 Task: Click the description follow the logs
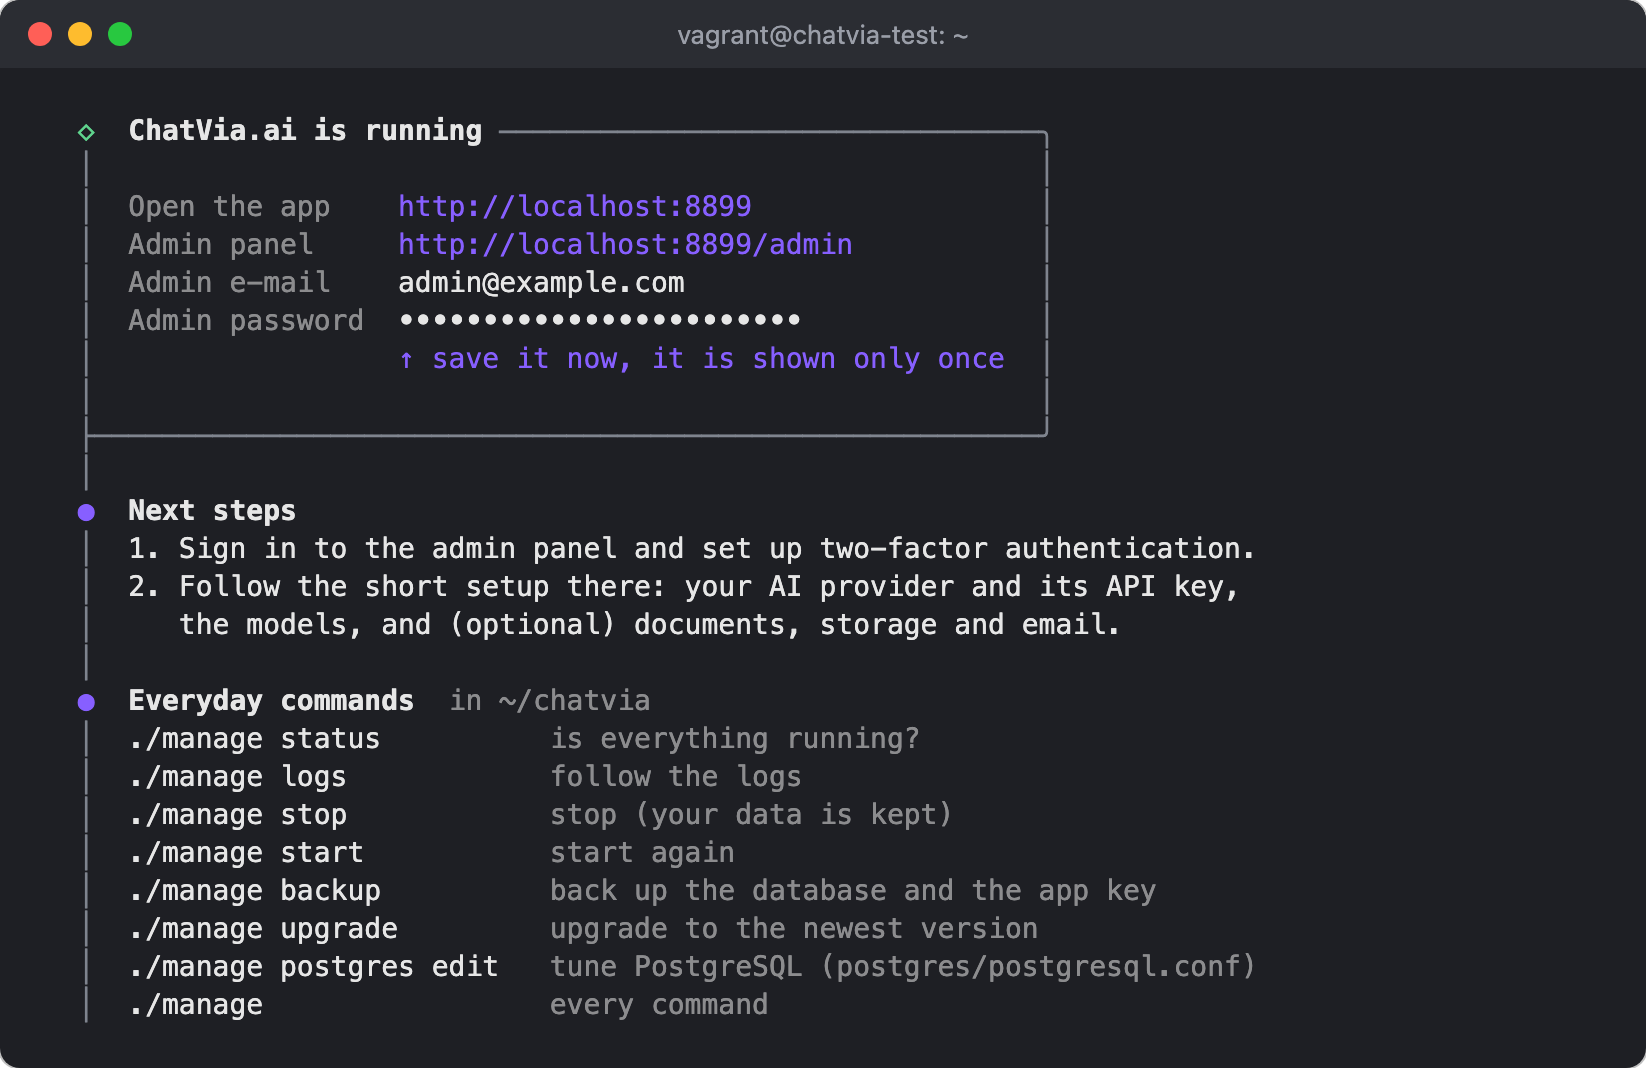tap(676, 776)
